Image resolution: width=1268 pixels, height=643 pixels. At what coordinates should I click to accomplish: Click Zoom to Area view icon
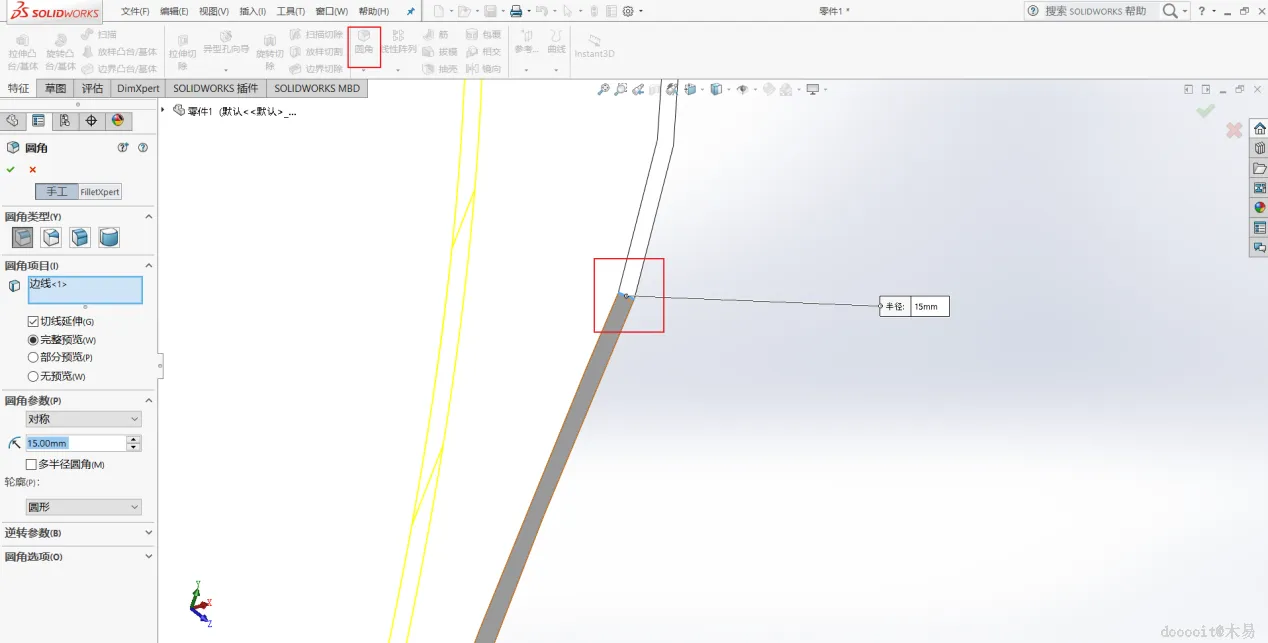tap(621, 89)
